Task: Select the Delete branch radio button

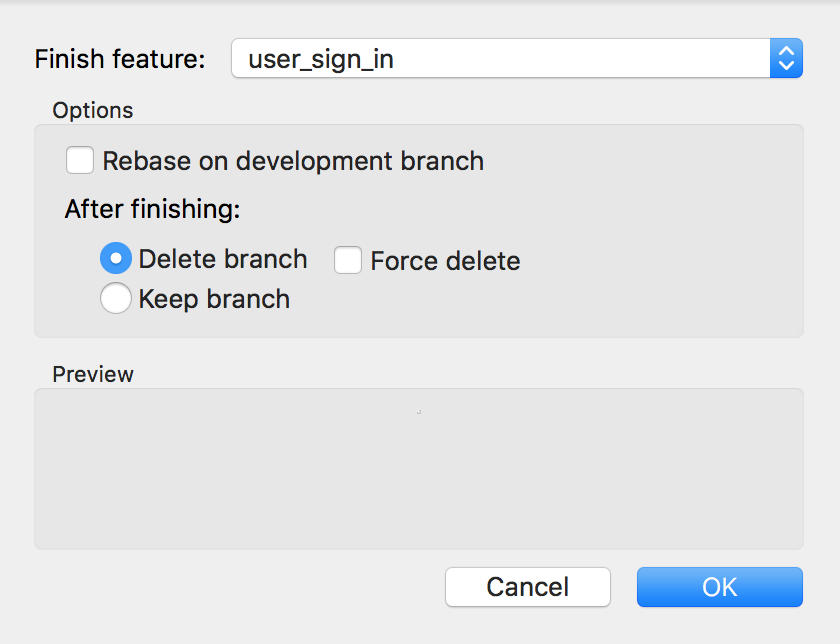Action: click(115, 258)
